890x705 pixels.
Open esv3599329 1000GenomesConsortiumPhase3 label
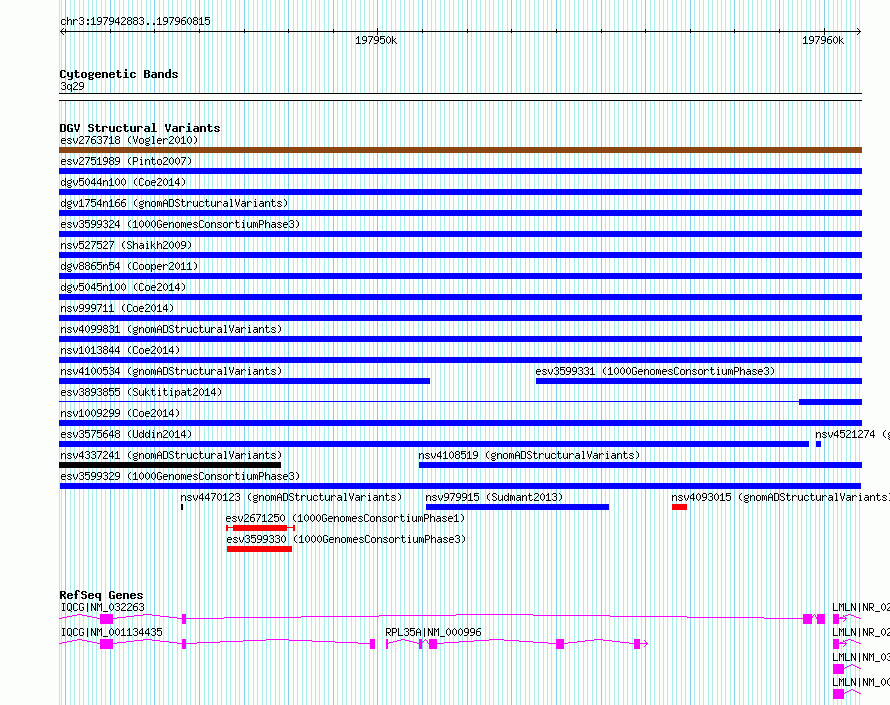pyautogui.click(x=180, y=476)
